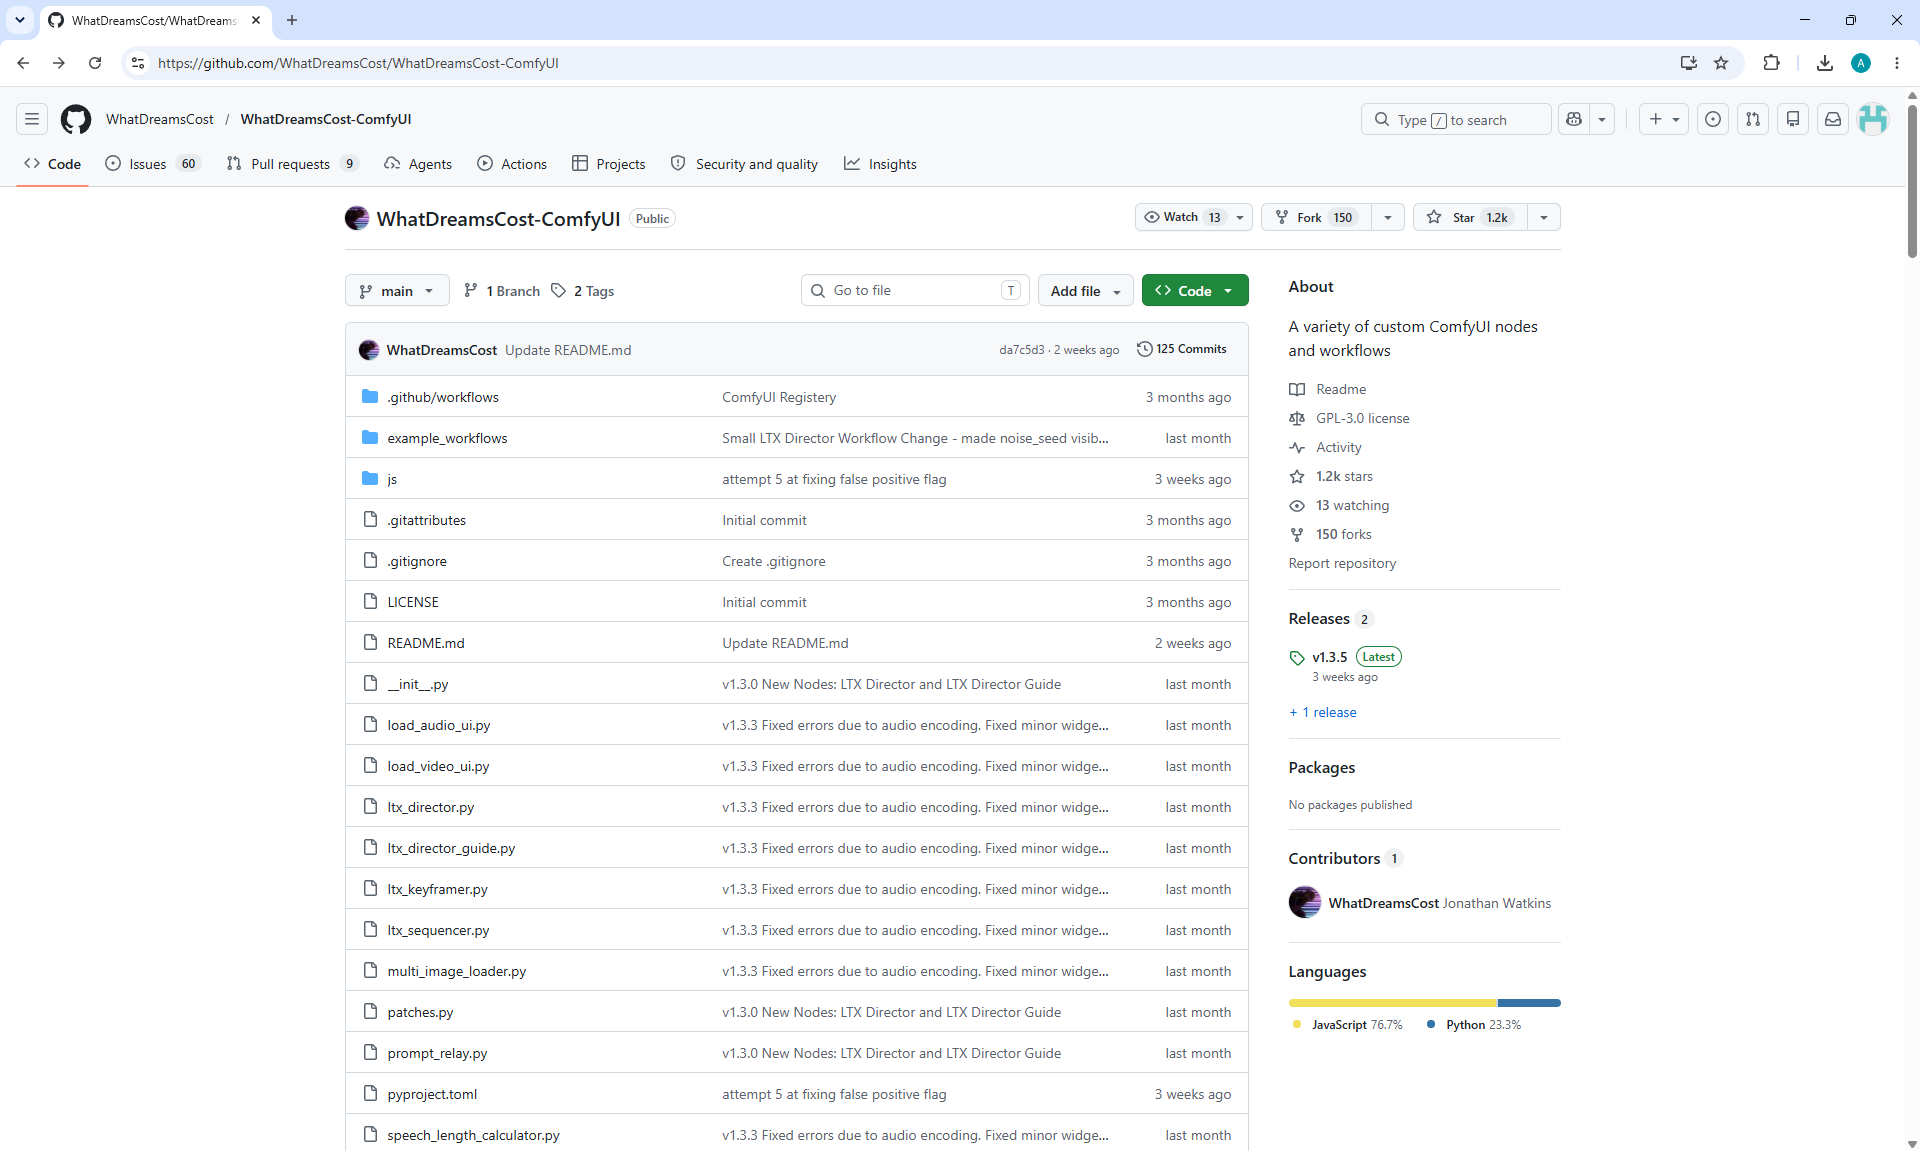Switch to the Agents tab
Screen dimensions: 1920x1151
[x=418, y=164]
